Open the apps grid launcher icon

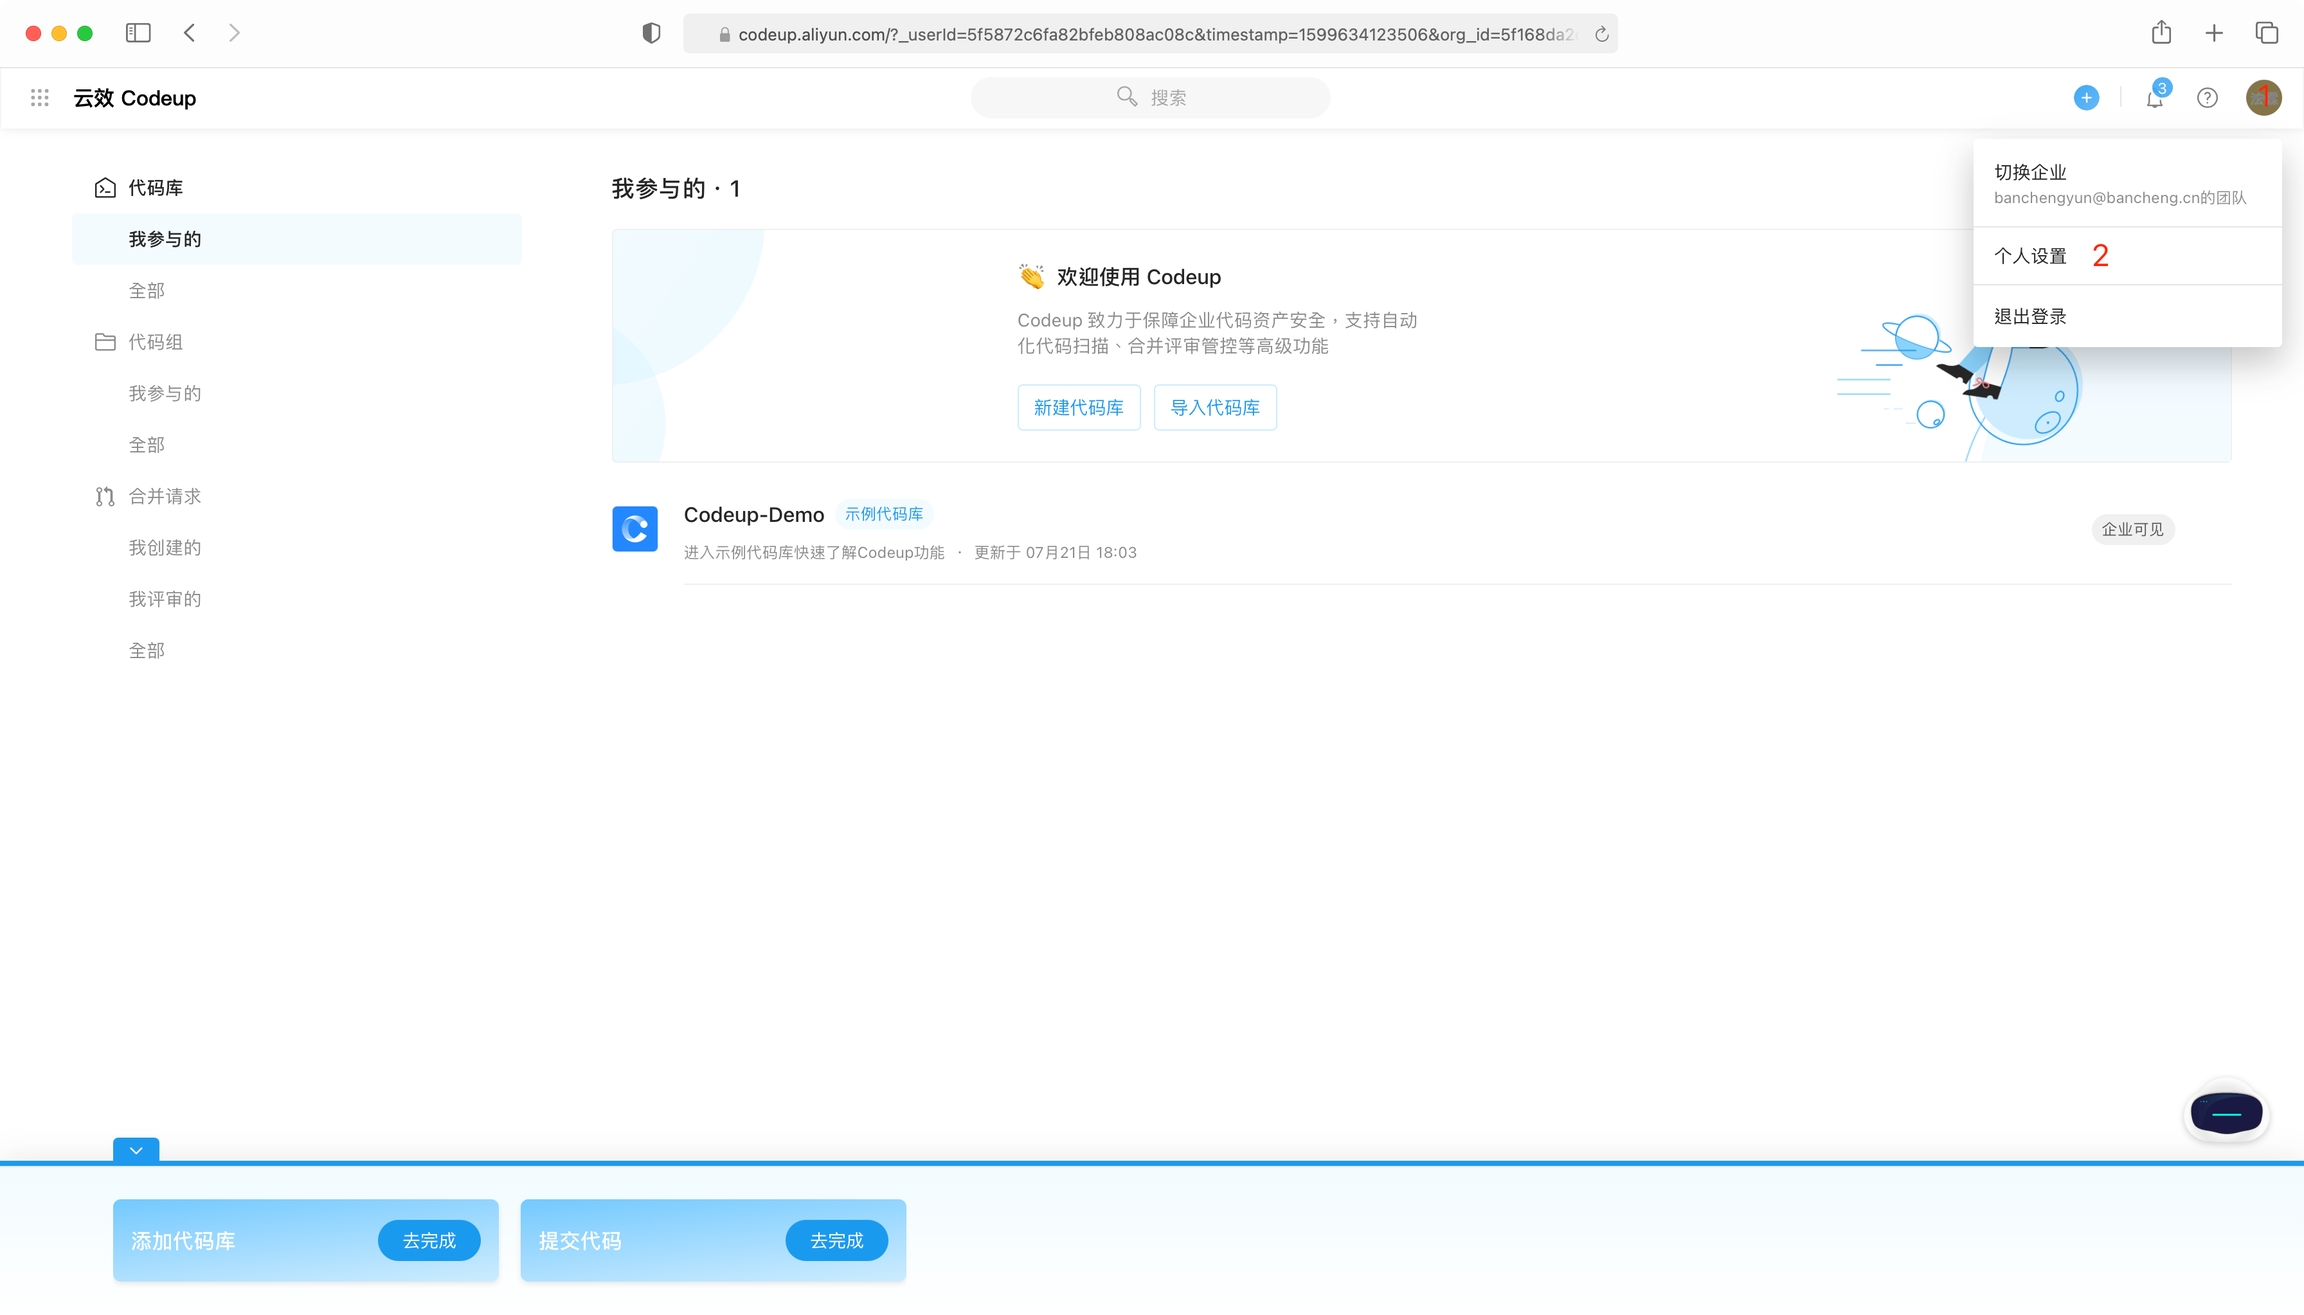coord(40,98)
